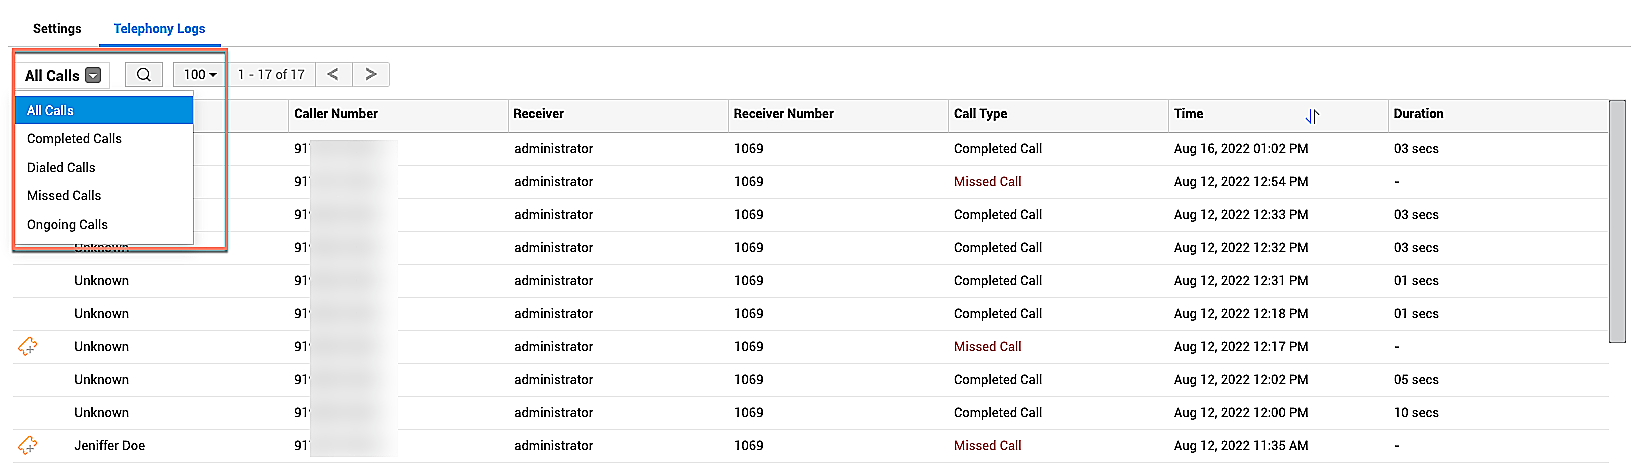
Task: Go to previous page arrow
Action: [333, 74]
